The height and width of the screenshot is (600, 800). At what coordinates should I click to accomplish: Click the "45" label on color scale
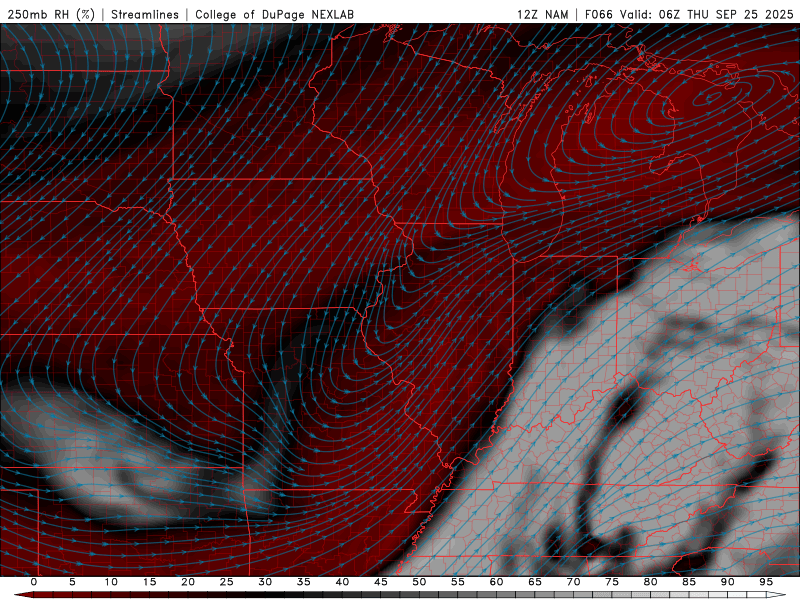pyautogui.click(x=381, y=582)
